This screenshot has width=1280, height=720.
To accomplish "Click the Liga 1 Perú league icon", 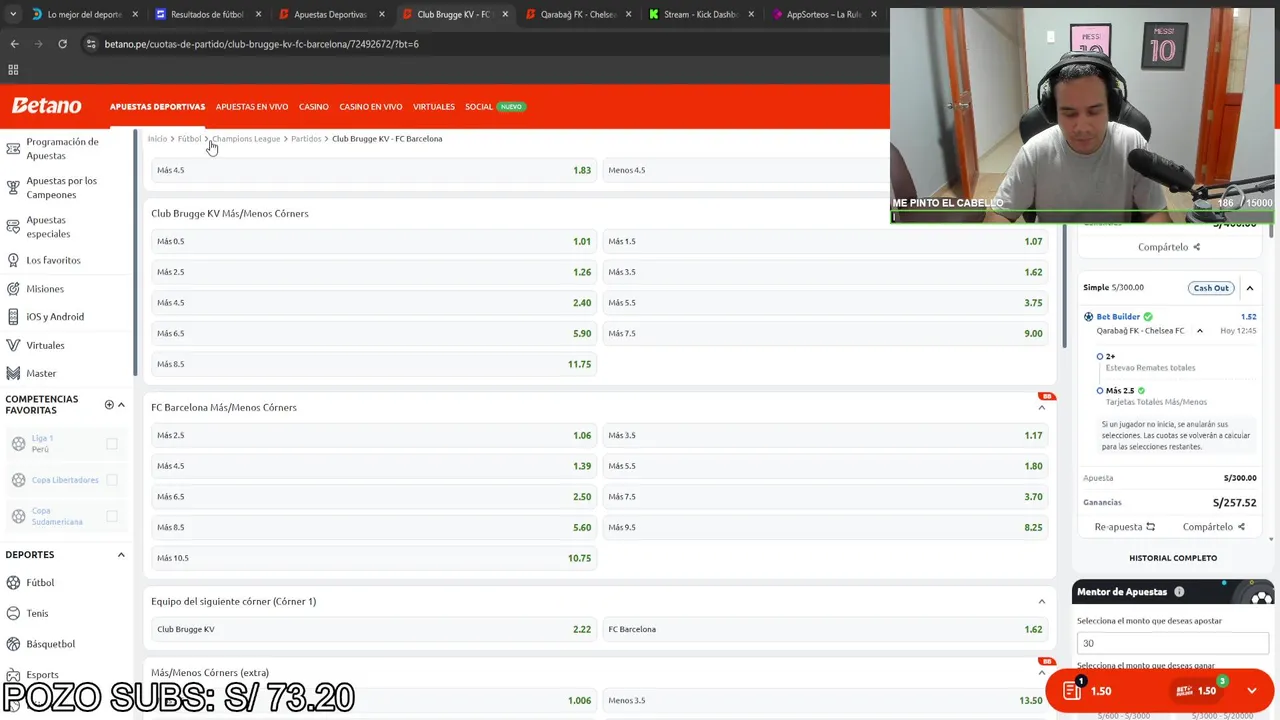I will coord(18,444).
